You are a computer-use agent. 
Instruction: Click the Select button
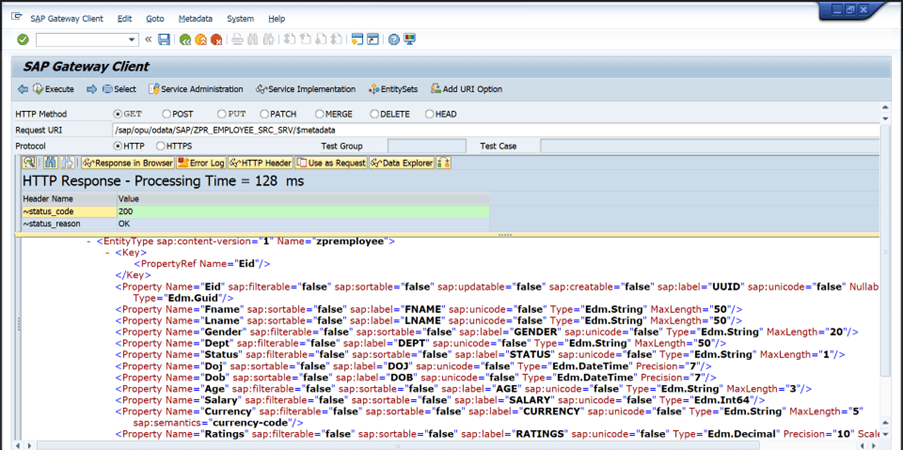(119, 89)
